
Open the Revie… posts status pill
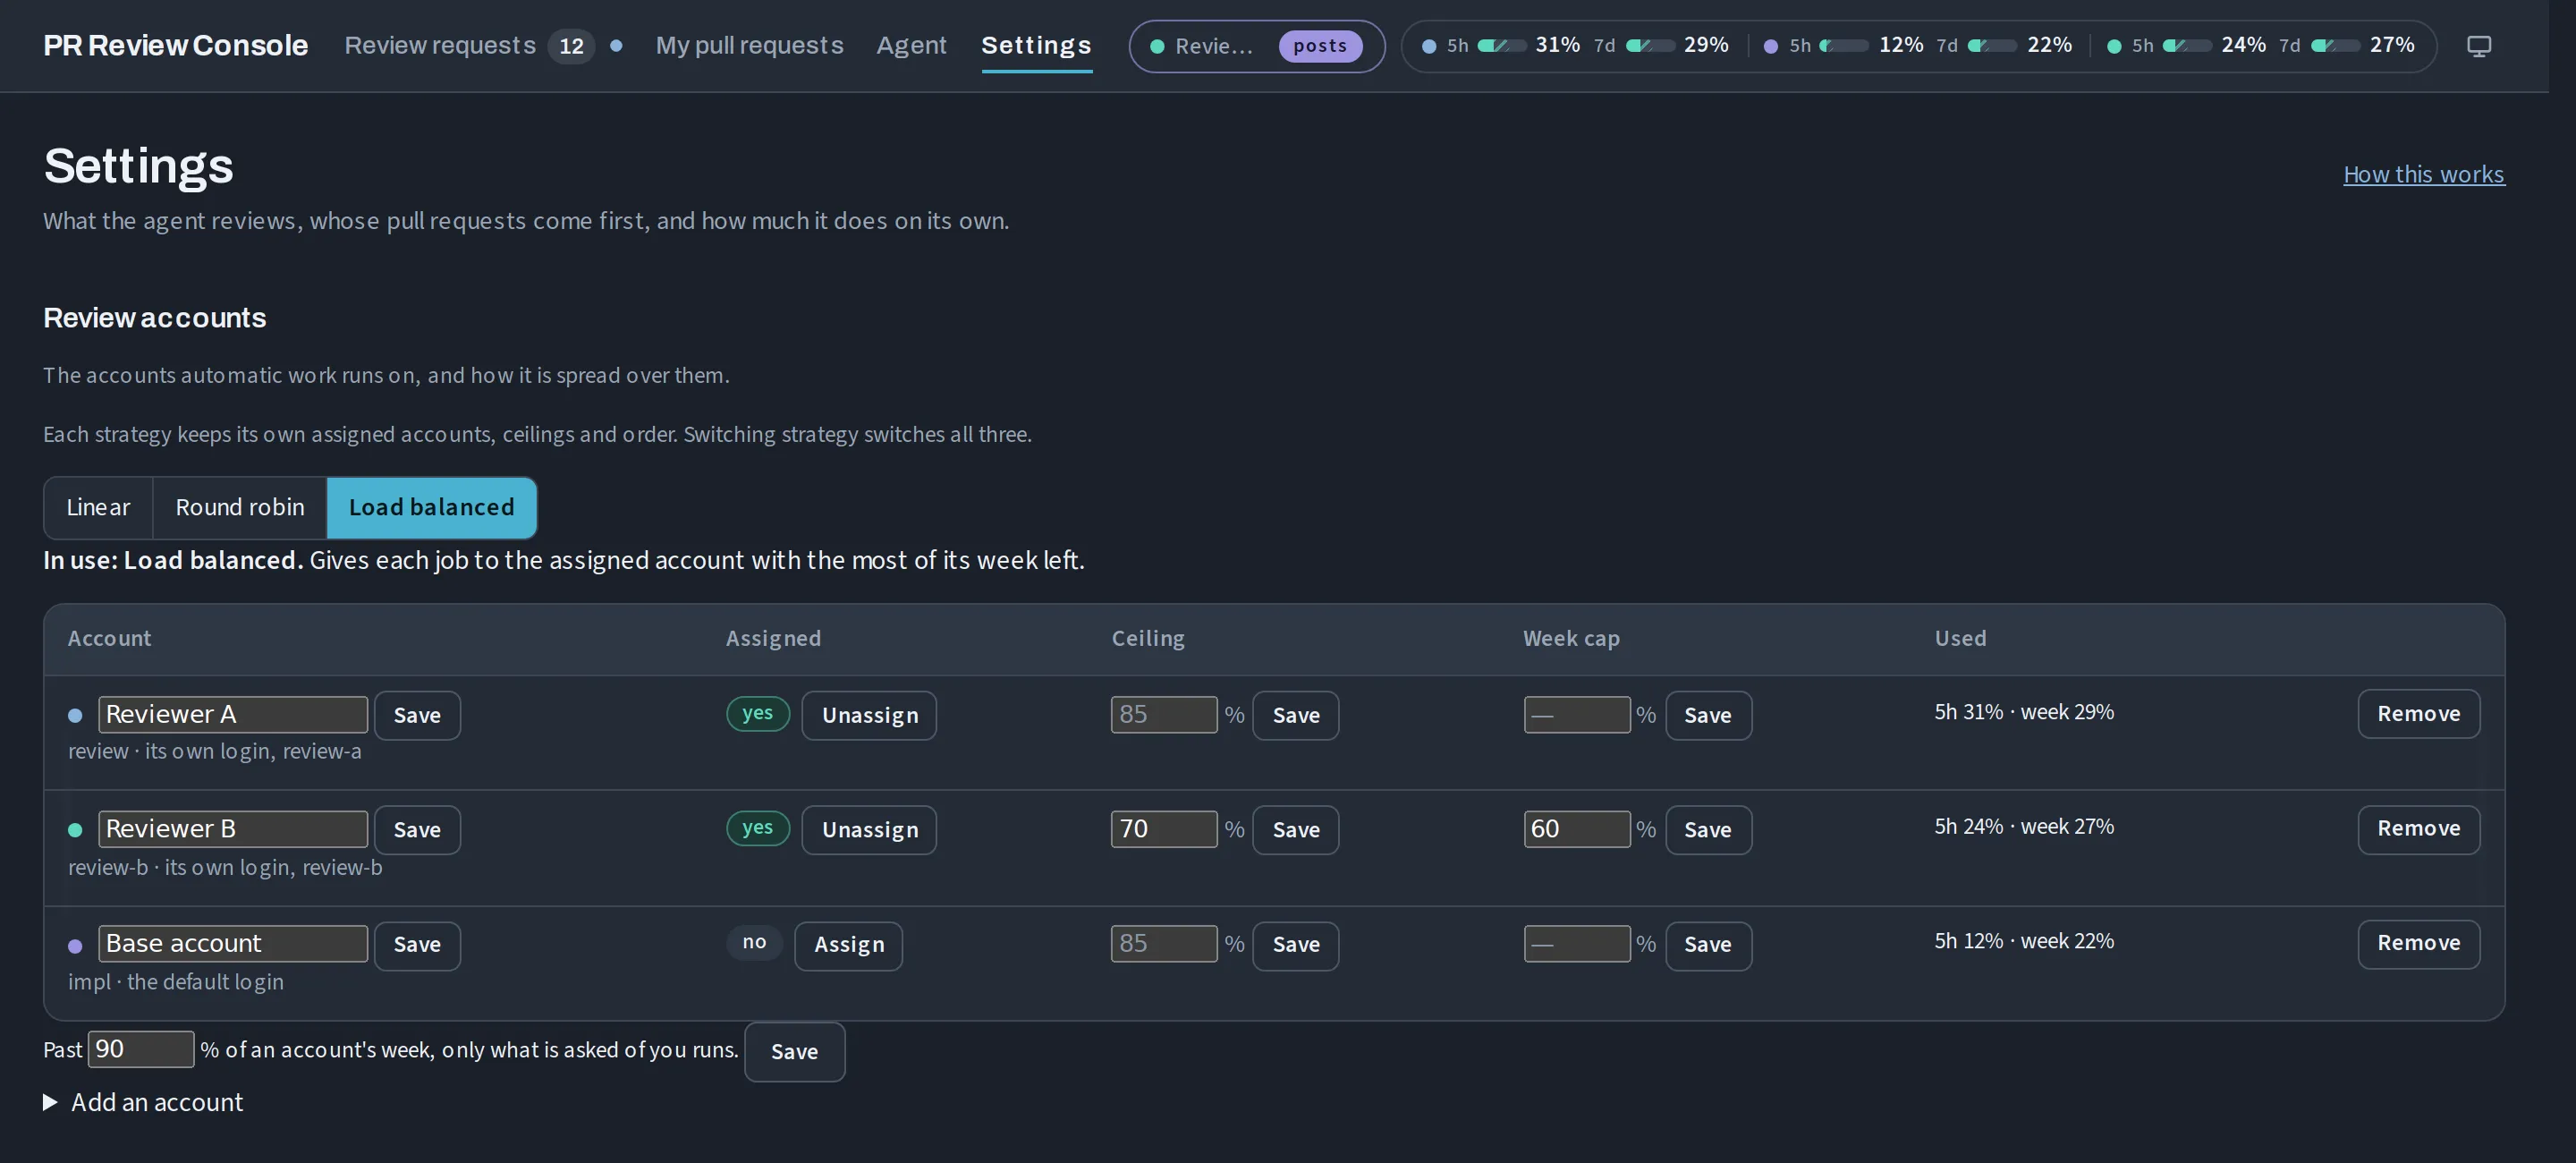coord(1256,46)
